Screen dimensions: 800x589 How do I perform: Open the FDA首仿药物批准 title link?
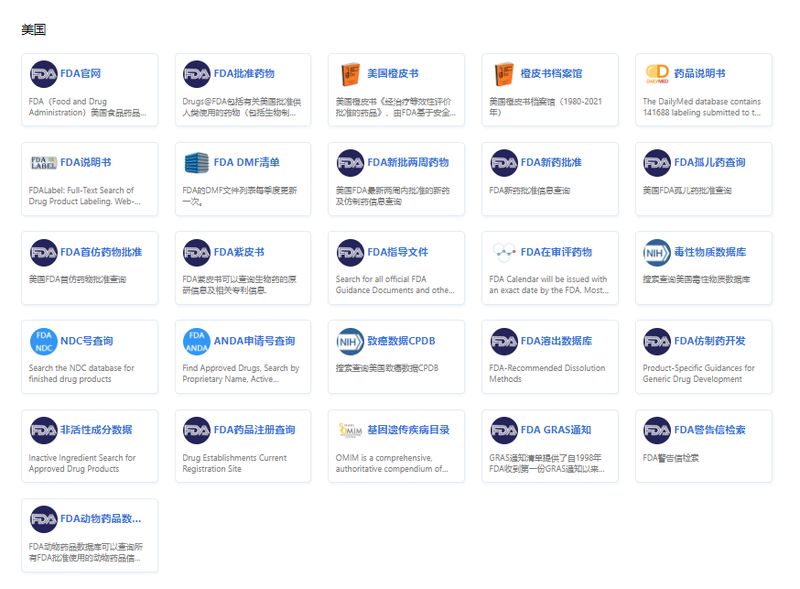101,252
